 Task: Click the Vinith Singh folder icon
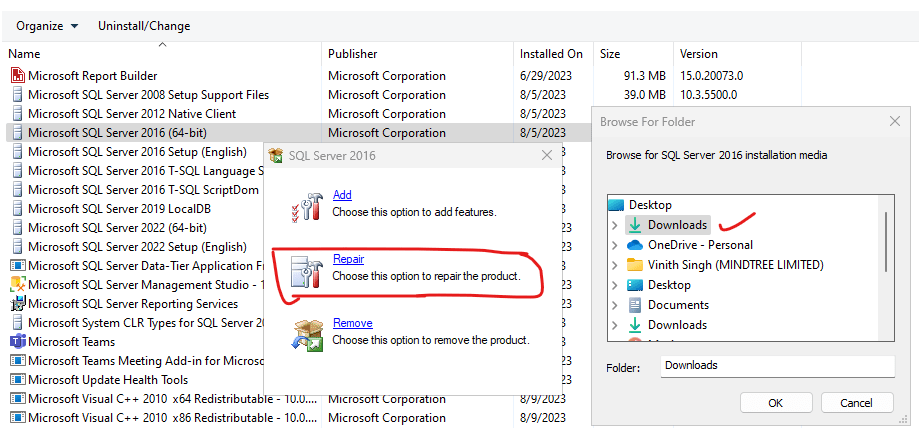pyautogui.click(x=635, y=265)
